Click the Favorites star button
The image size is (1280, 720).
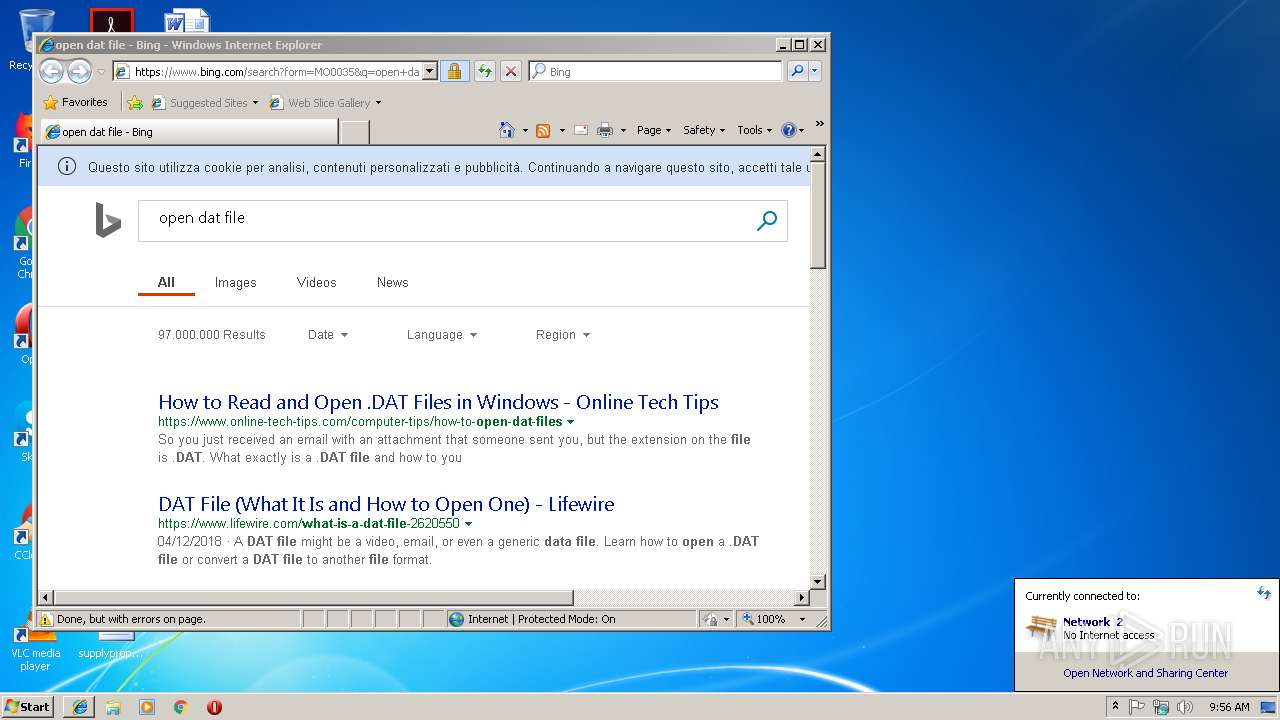click(75, 102)
